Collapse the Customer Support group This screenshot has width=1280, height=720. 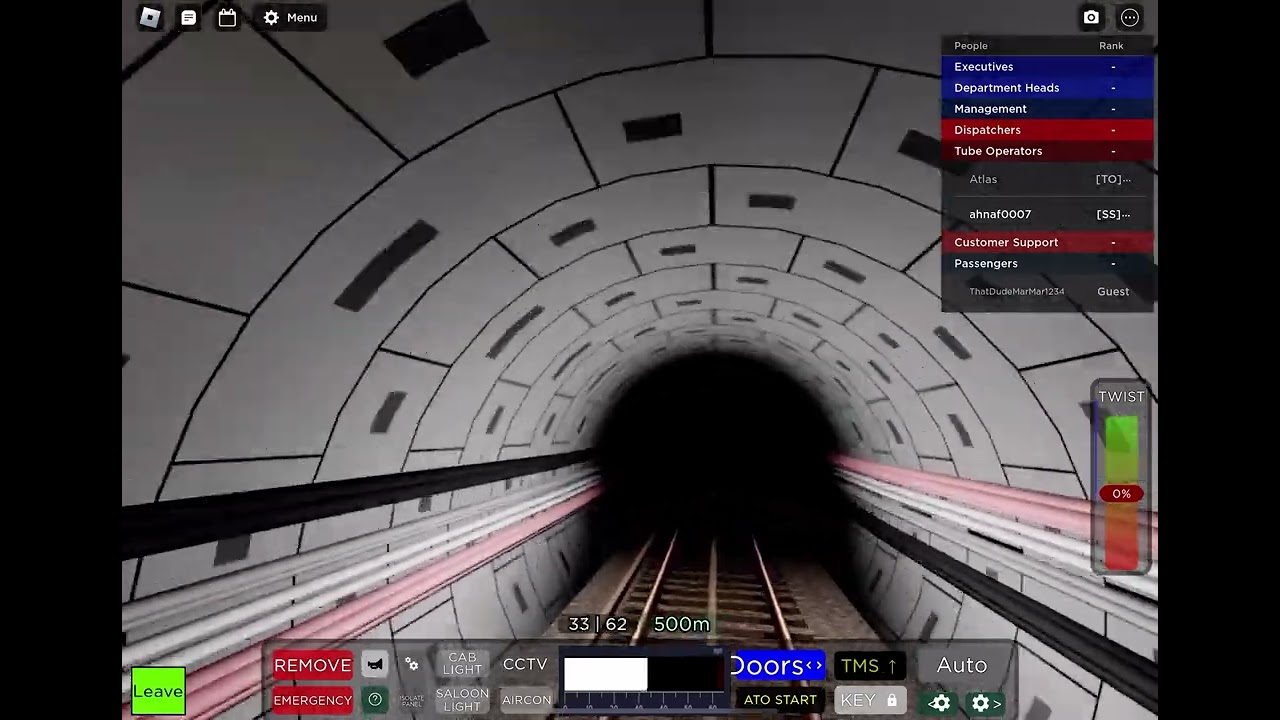pyautogui.click(x=1047, y=242)
